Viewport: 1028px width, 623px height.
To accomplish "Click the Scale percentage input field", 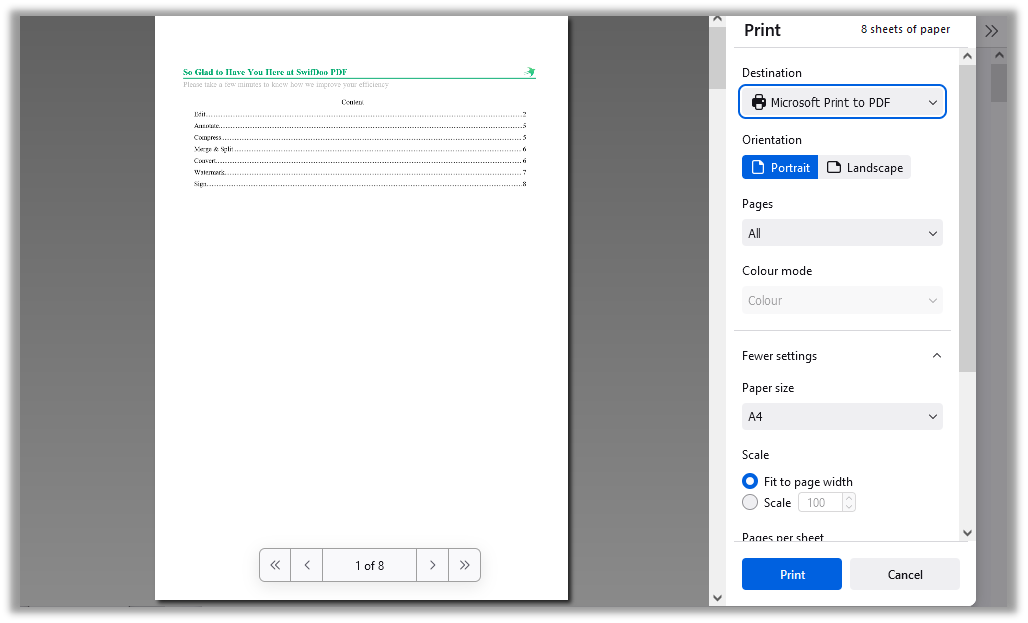I will click(820, 502).
